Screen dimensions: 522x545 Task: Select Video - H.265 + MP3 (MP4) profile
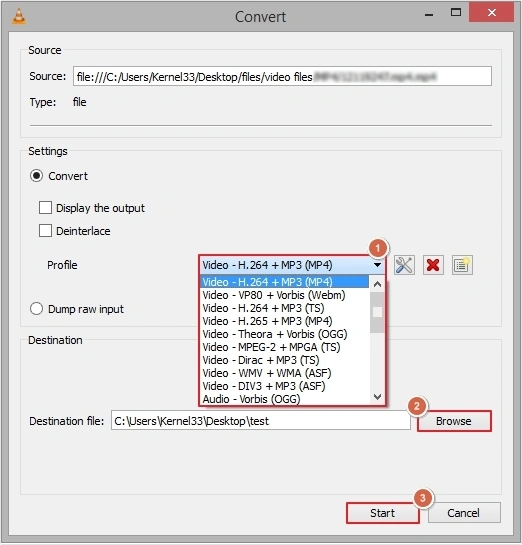[x=284, y=321]
